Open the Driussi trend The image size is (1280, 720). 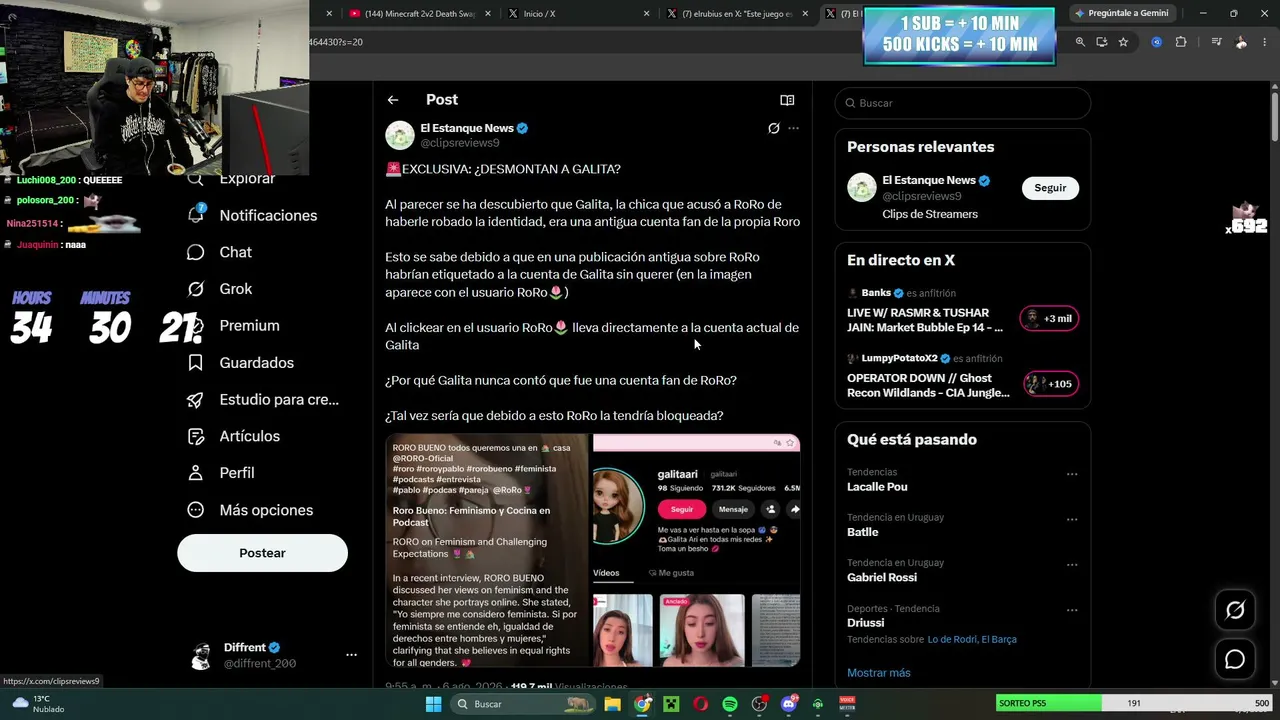[x=866, y=623]
